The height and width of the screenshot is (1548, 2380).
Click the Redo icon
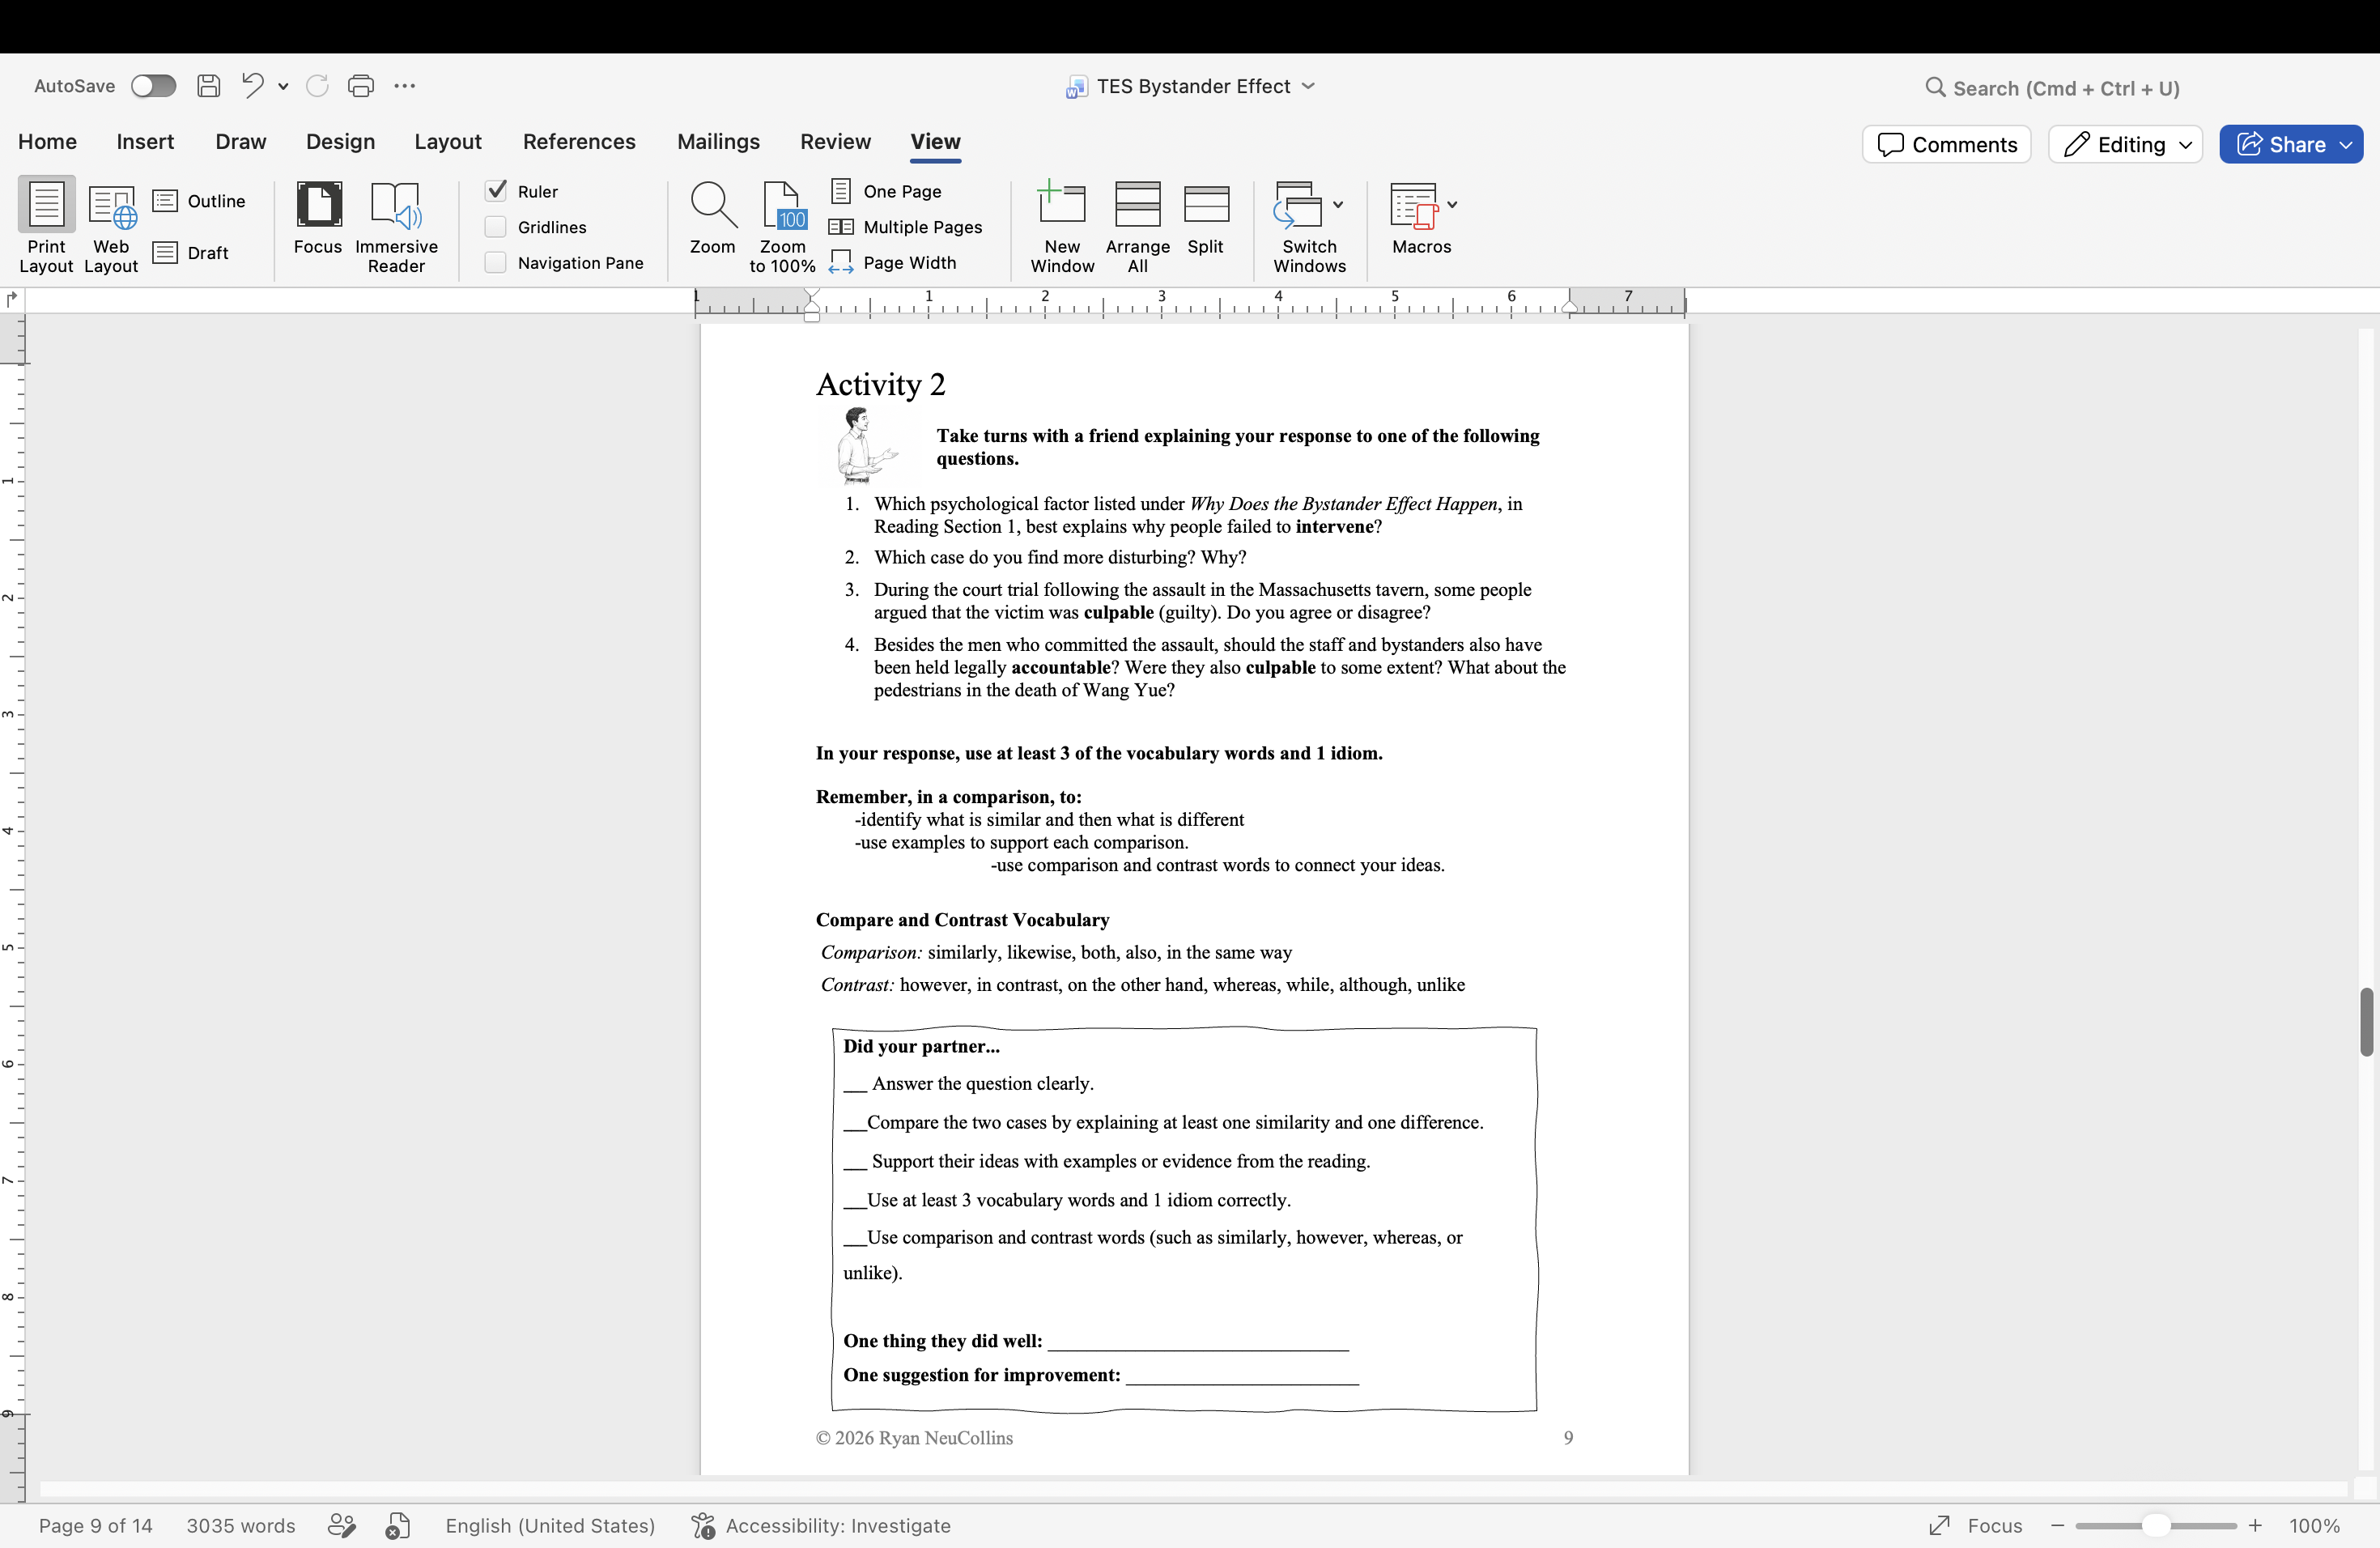tap(317, 86)
